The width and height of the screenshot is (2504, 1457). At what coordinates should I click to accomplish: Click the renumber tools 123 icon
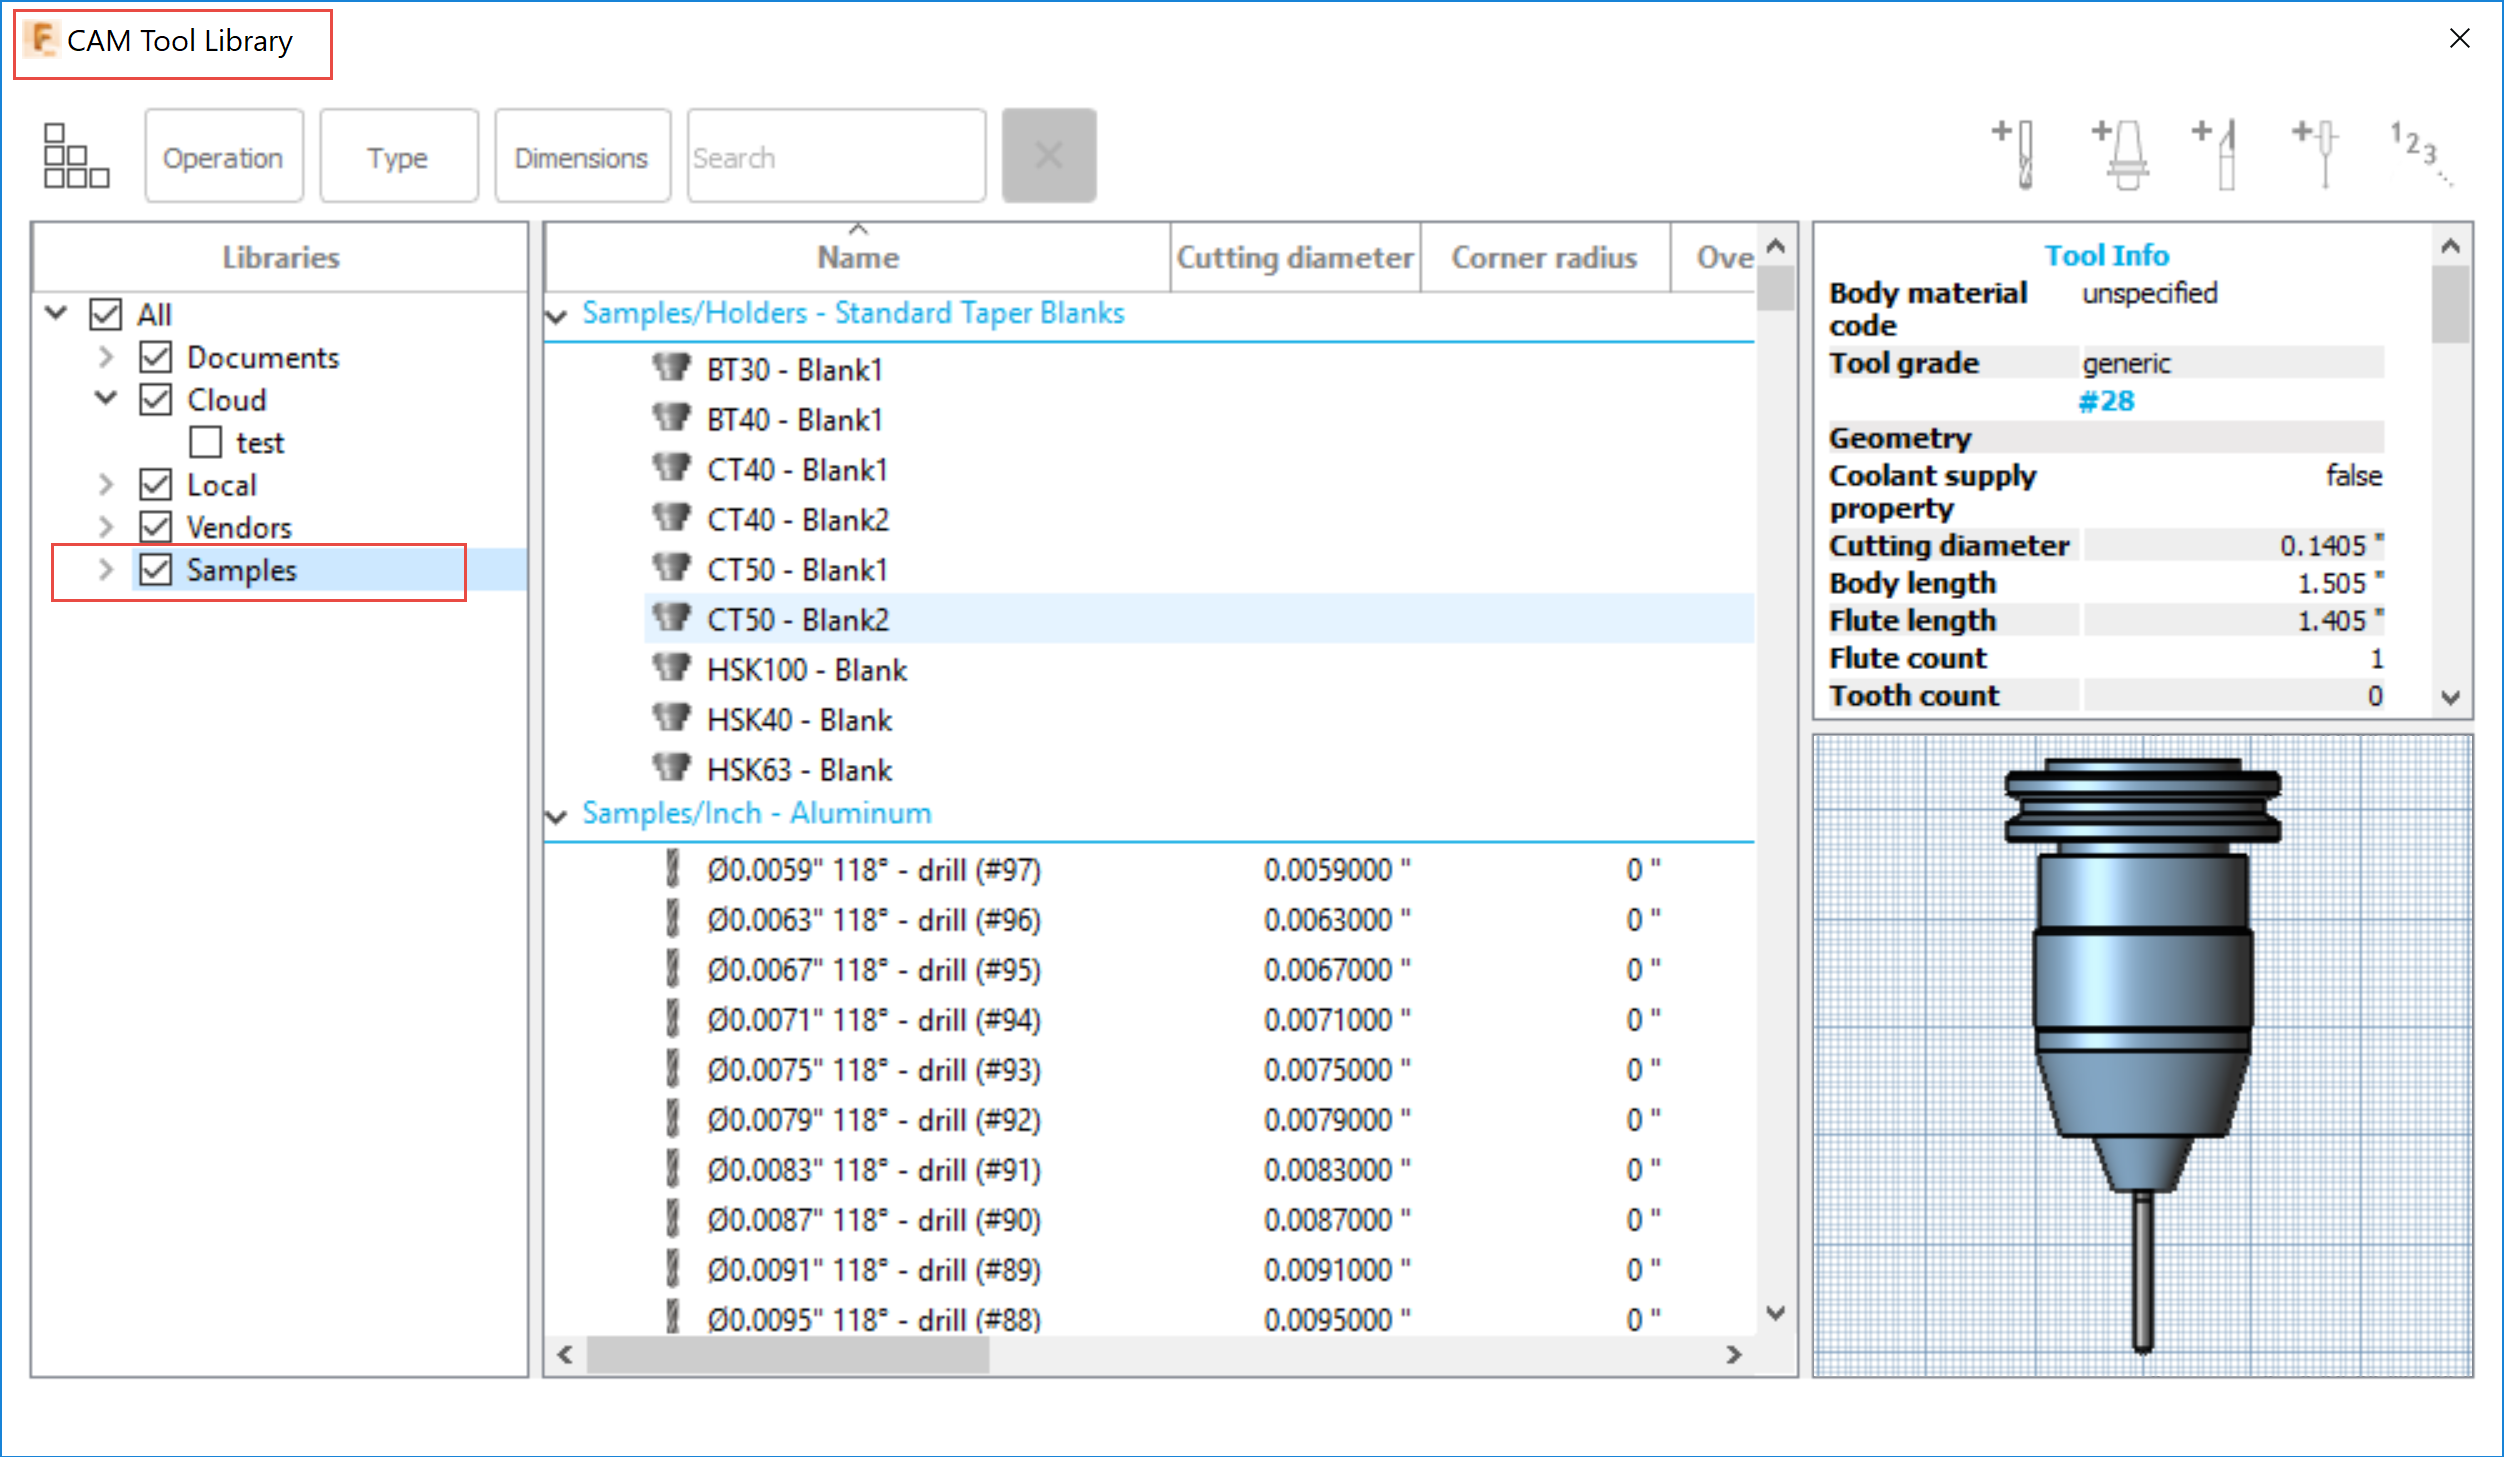tap(2420, 152)
